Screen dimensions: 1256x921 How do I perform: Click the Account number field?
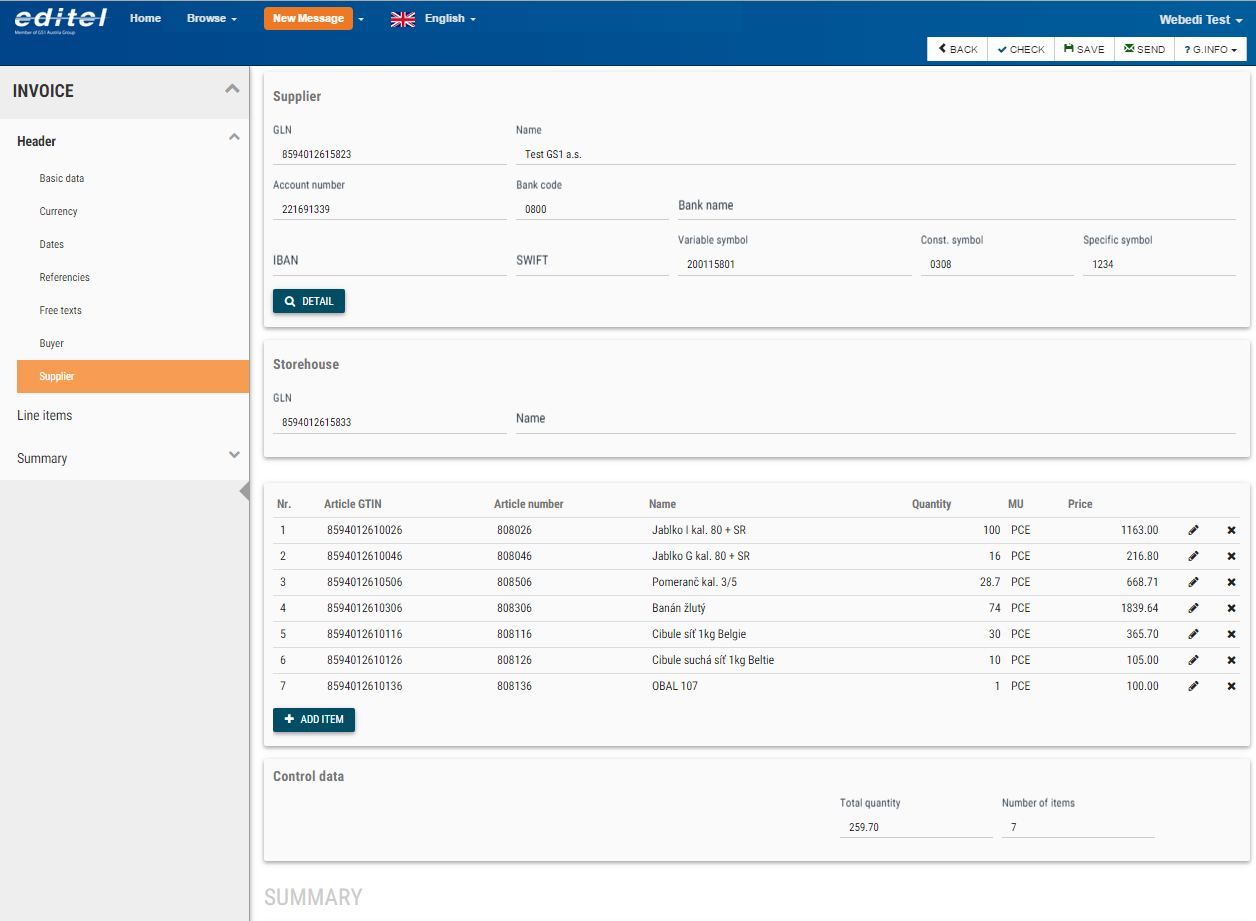click(x=389, y=209)
